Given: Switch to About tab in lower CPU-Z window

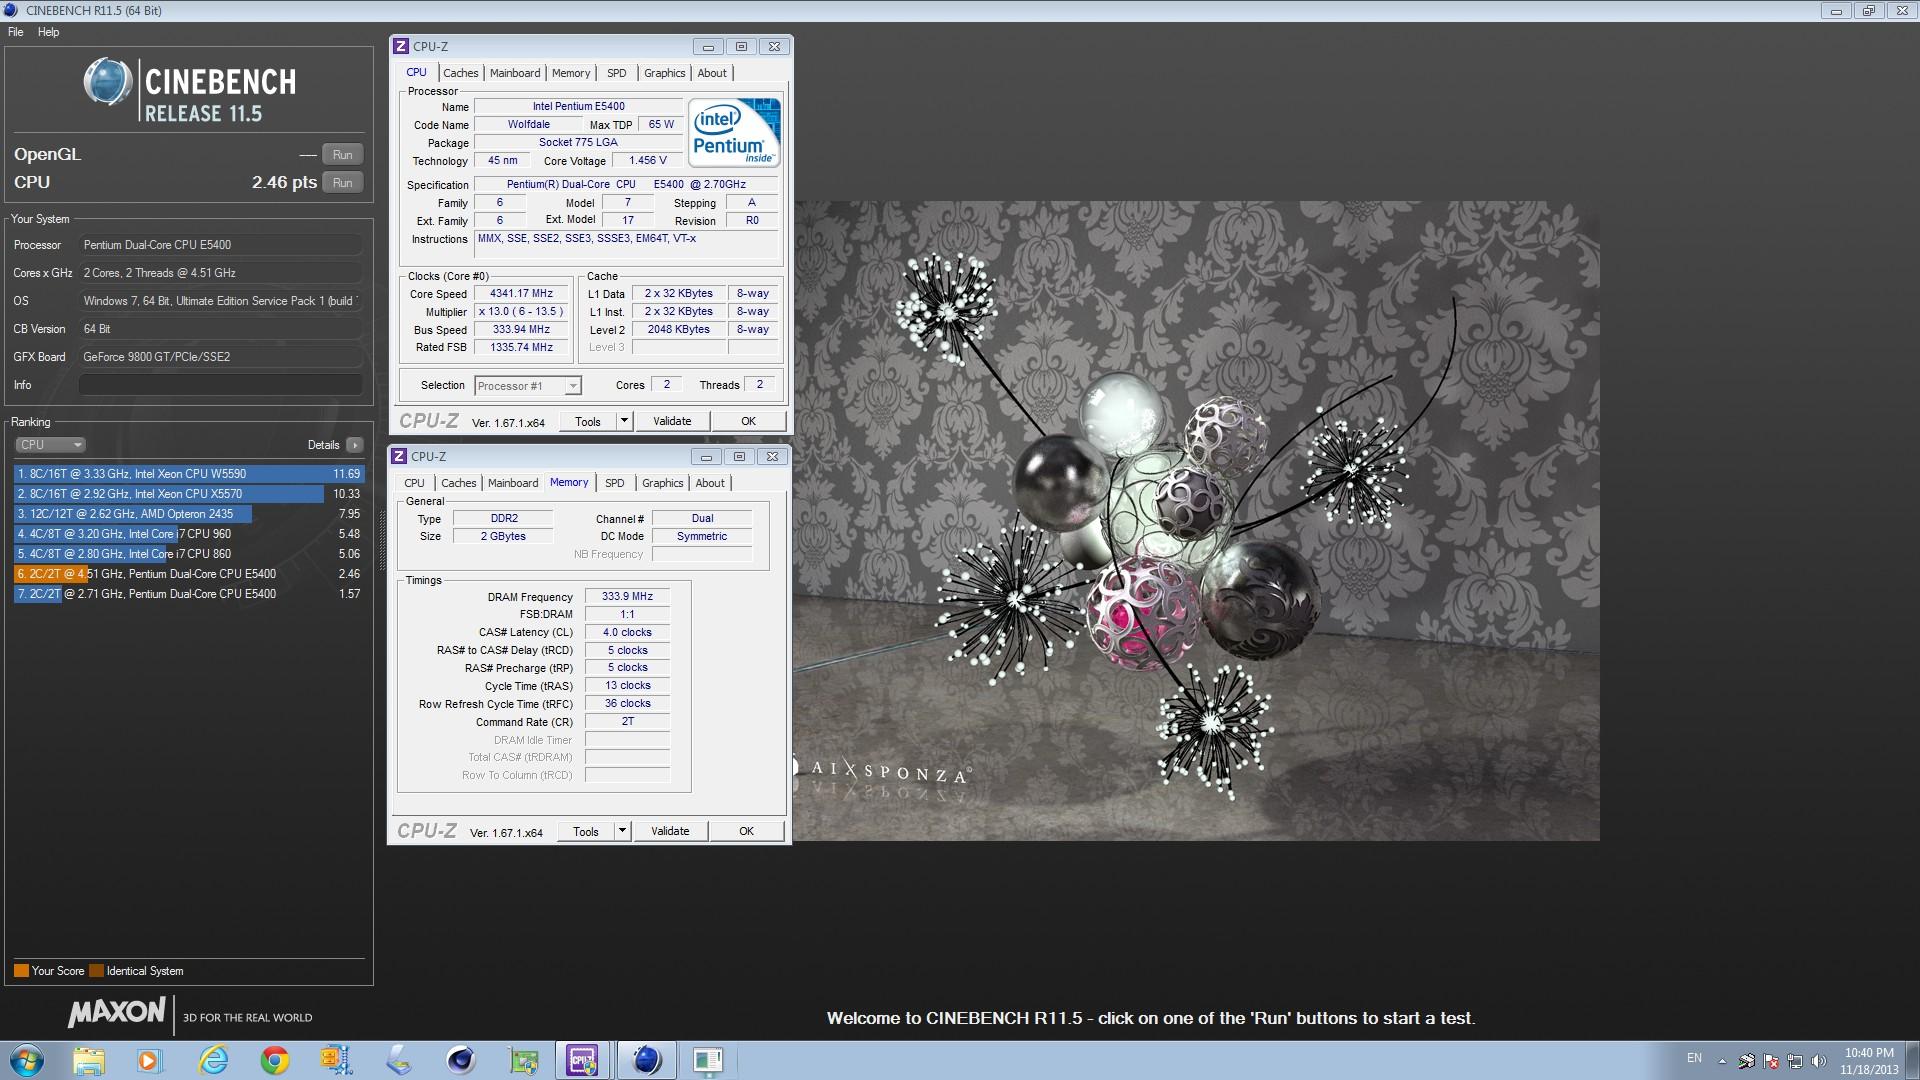Looking at the screenshot, I should [710, 483].
